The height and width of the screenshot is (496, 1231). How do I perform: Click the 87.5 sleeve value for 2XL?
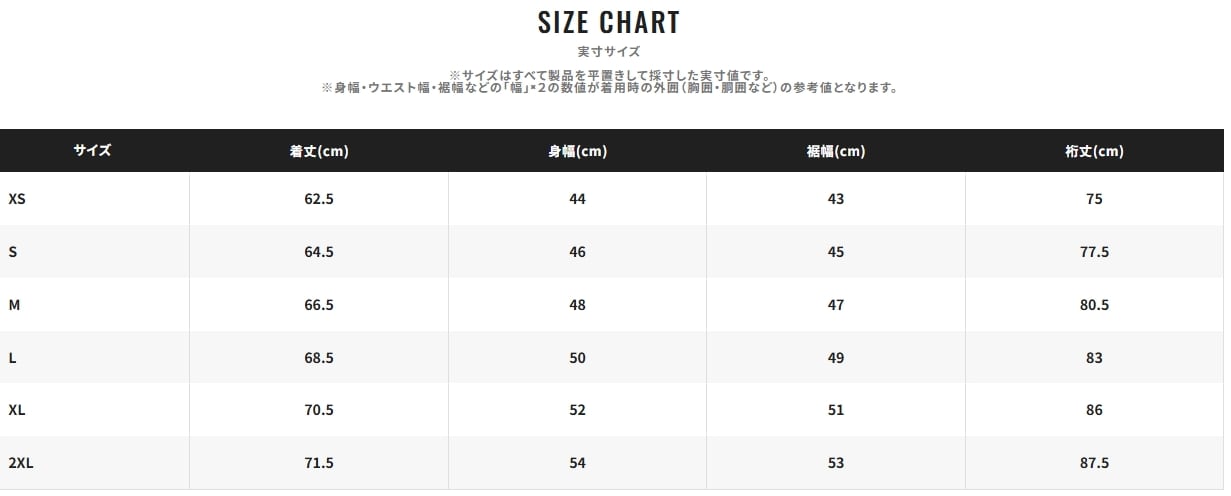click(x=1094, y=463)
